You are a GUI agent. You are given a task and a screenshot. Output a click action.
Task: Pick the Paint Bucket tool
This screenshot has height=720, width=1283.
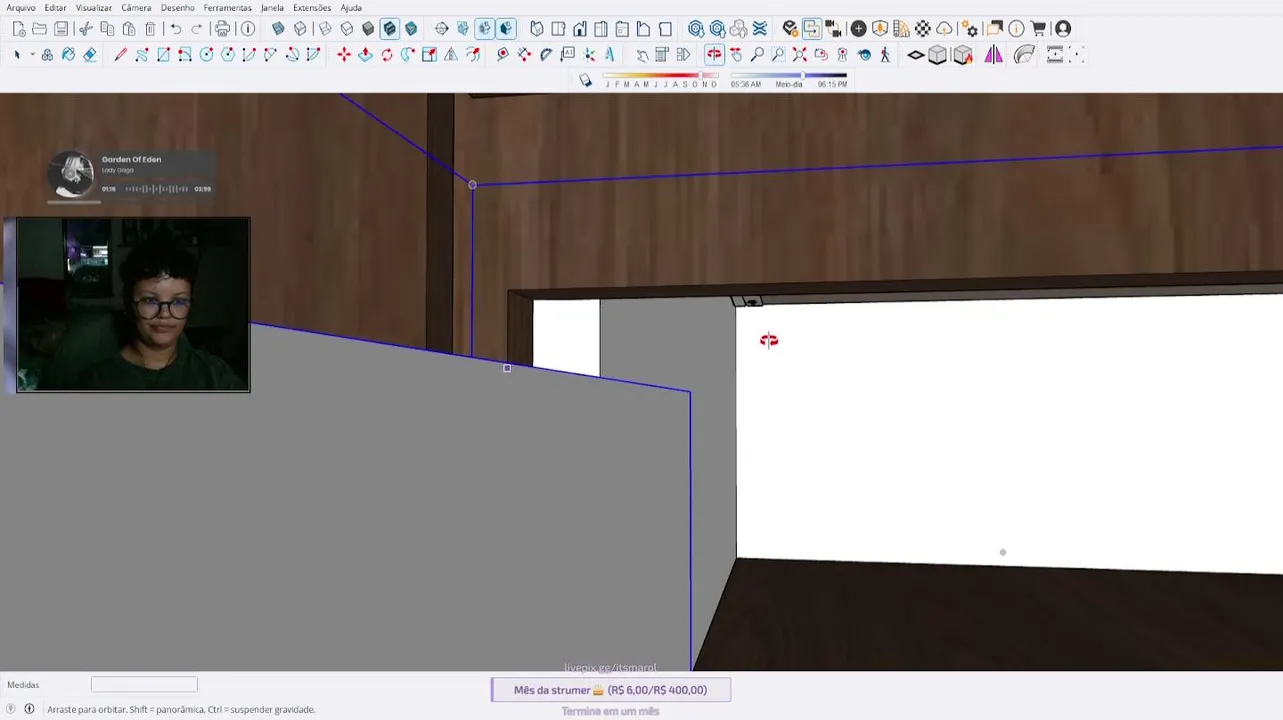click(68, 55)
